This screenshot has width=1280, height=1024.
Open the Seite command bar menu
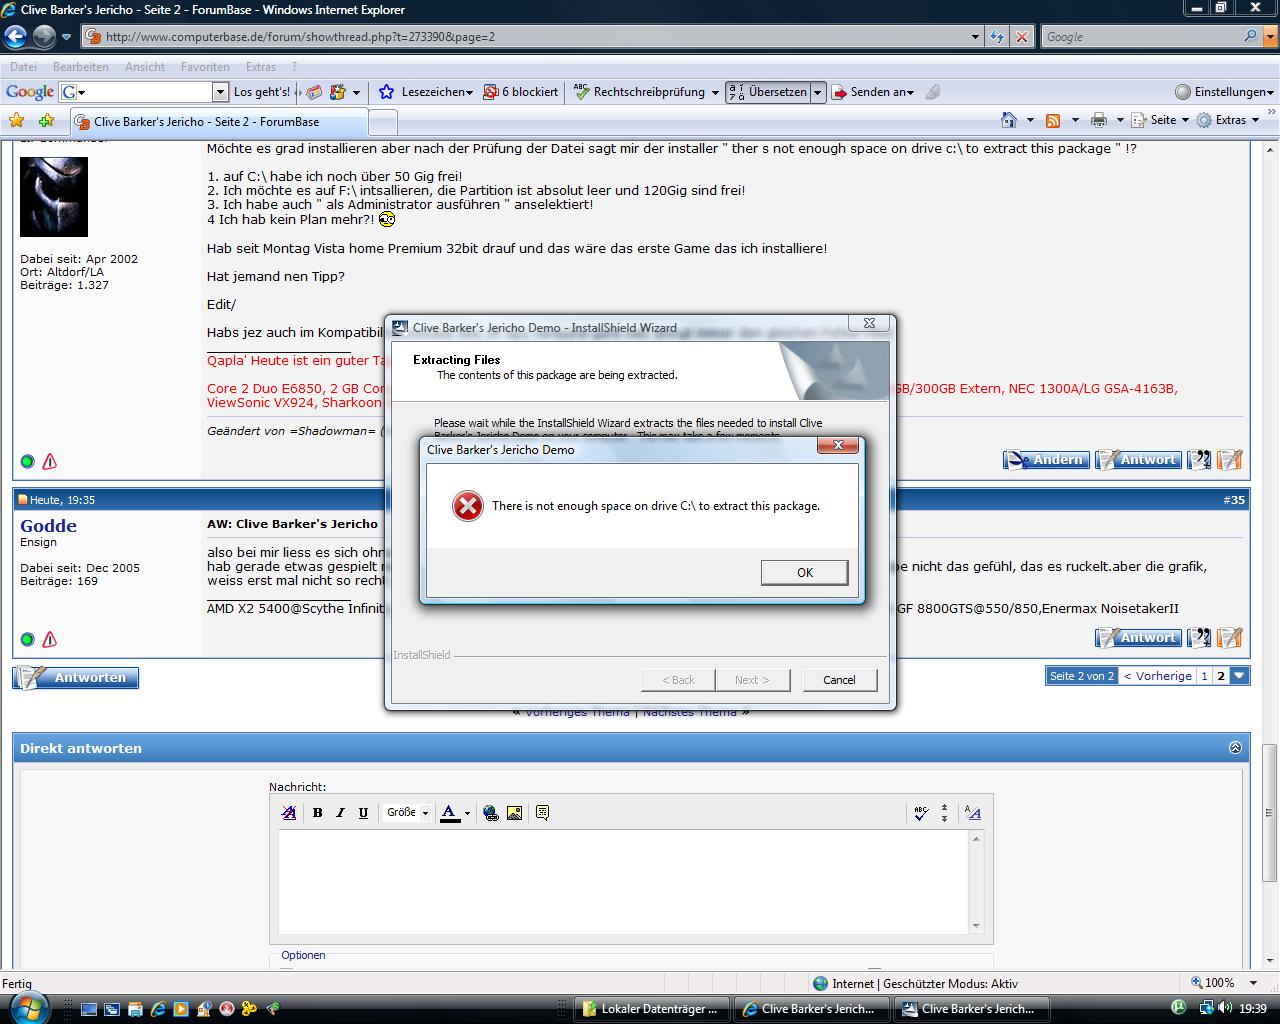point(1161,120)
